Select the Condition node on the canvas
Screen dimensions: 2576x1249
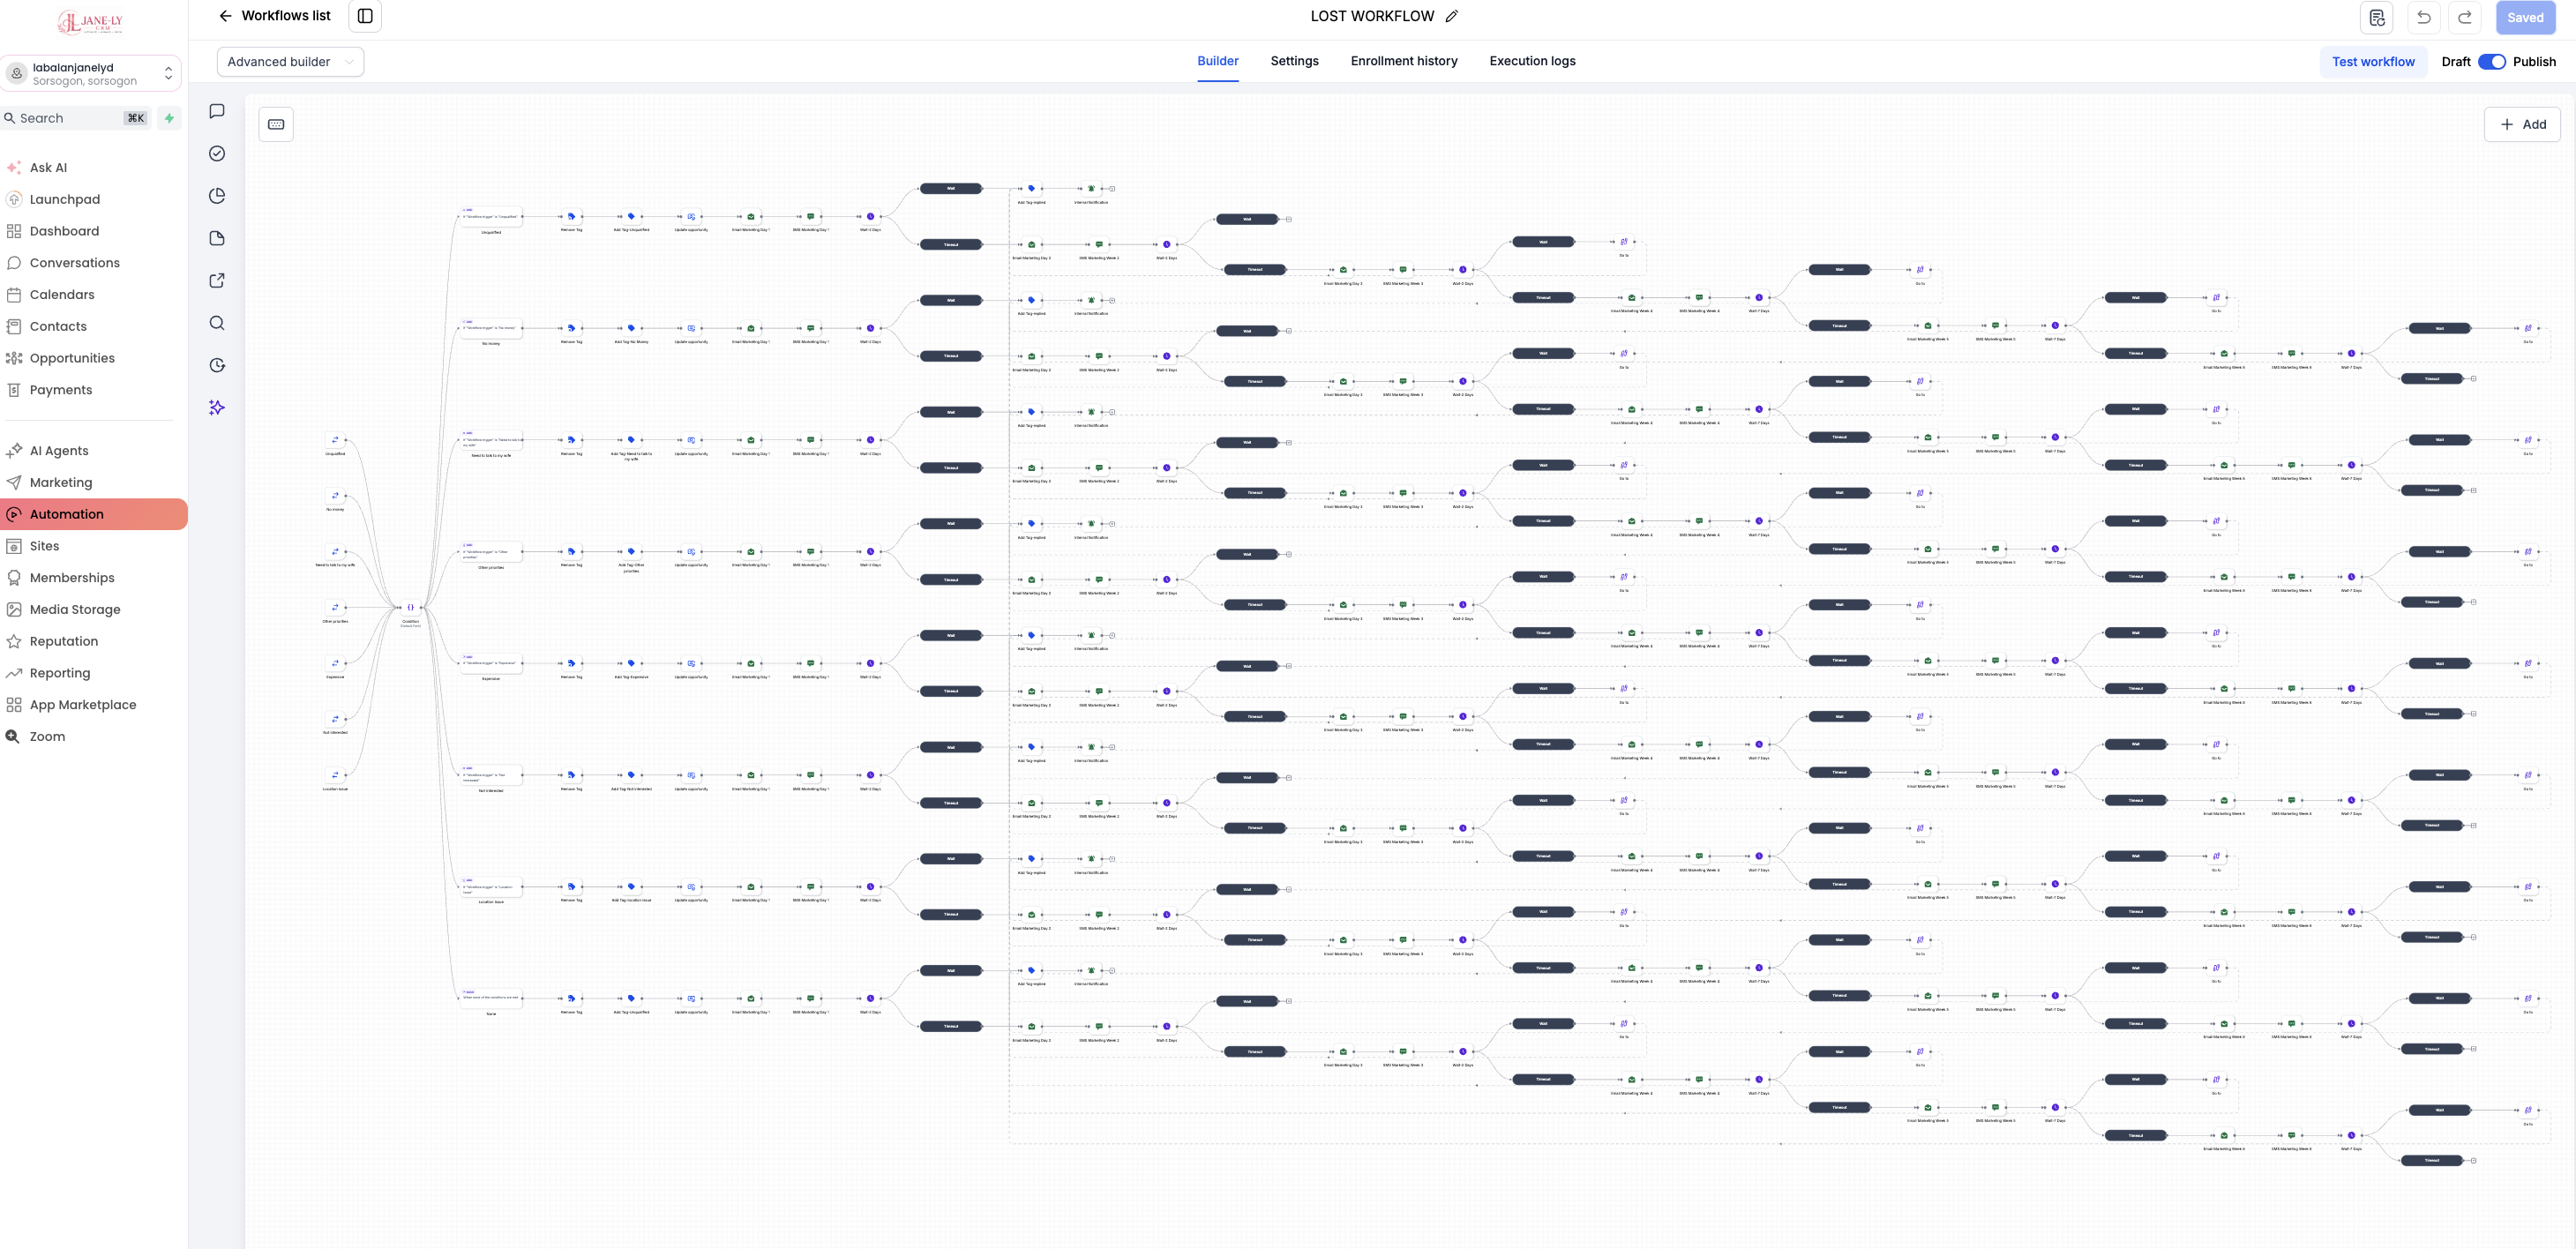coord(410,607)
